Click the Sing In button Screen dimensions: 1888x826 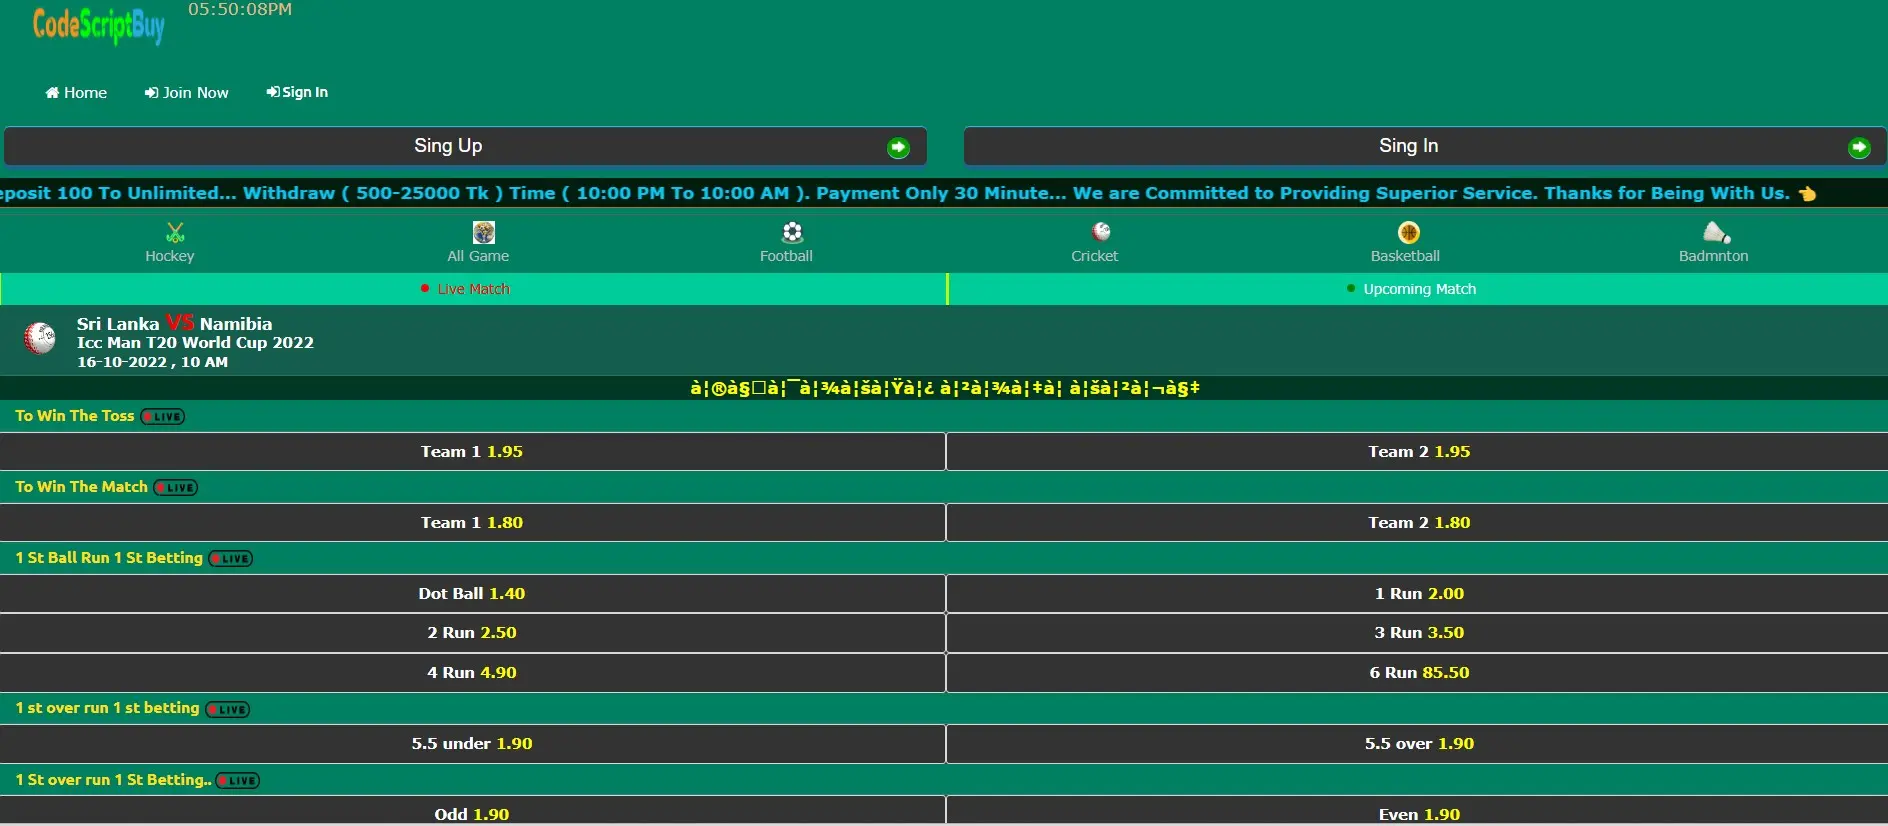point(1425,146)
